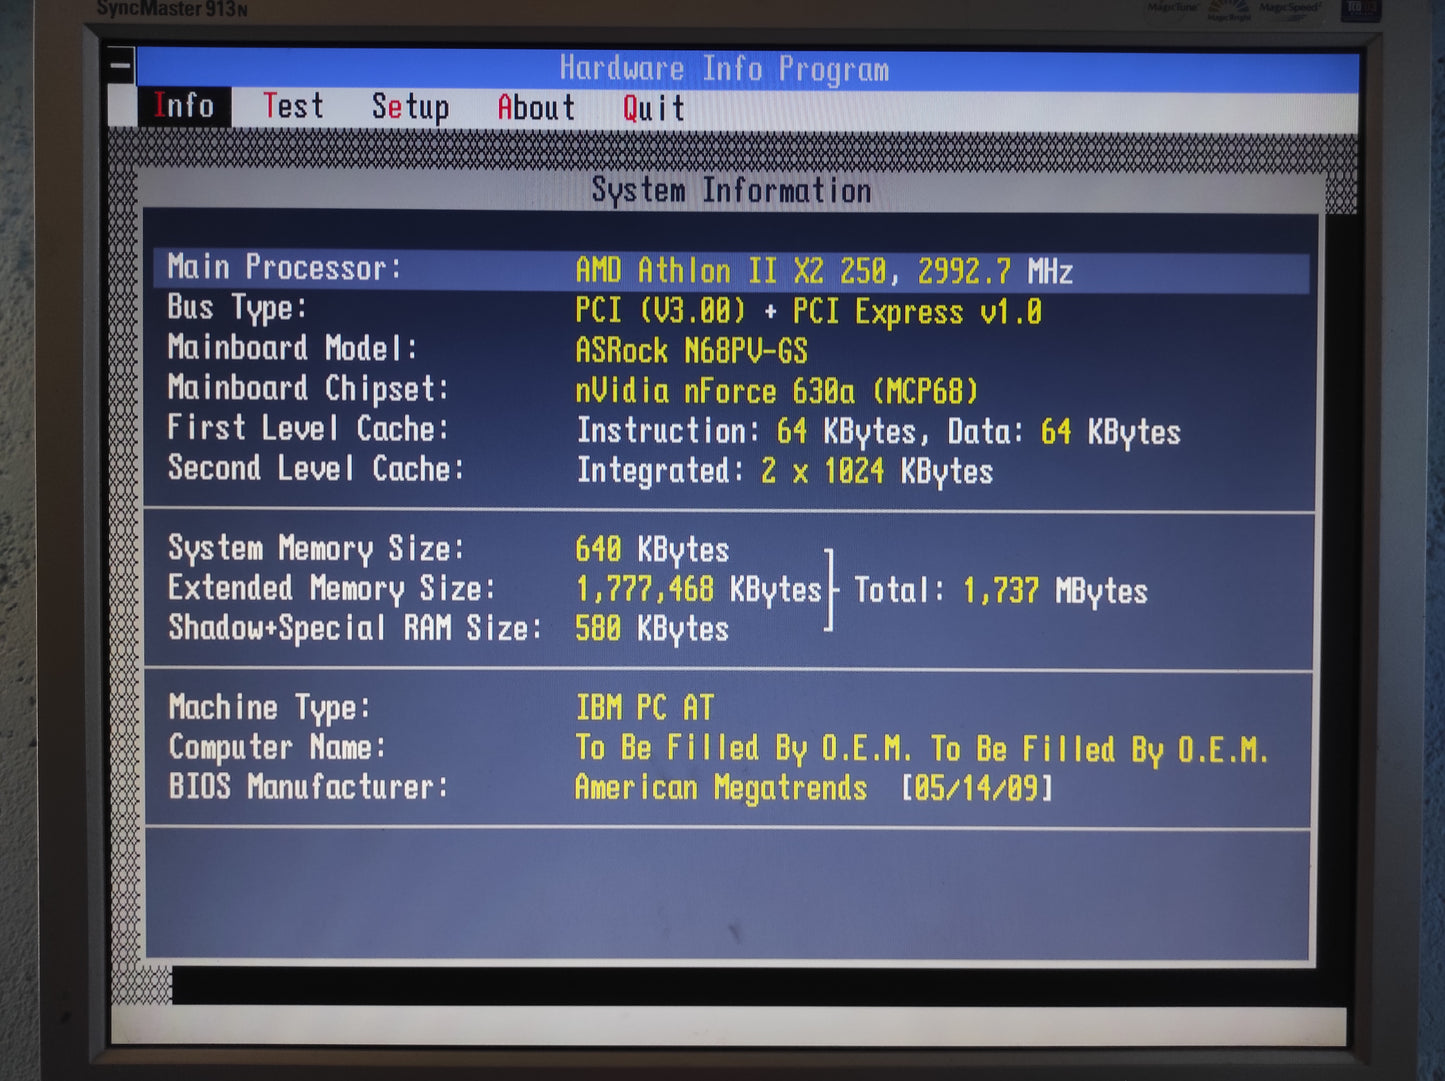Screen dimensions: 1445x1081
Task: Click the BIOS Manufacturer date value
Action: pos(977,788)
